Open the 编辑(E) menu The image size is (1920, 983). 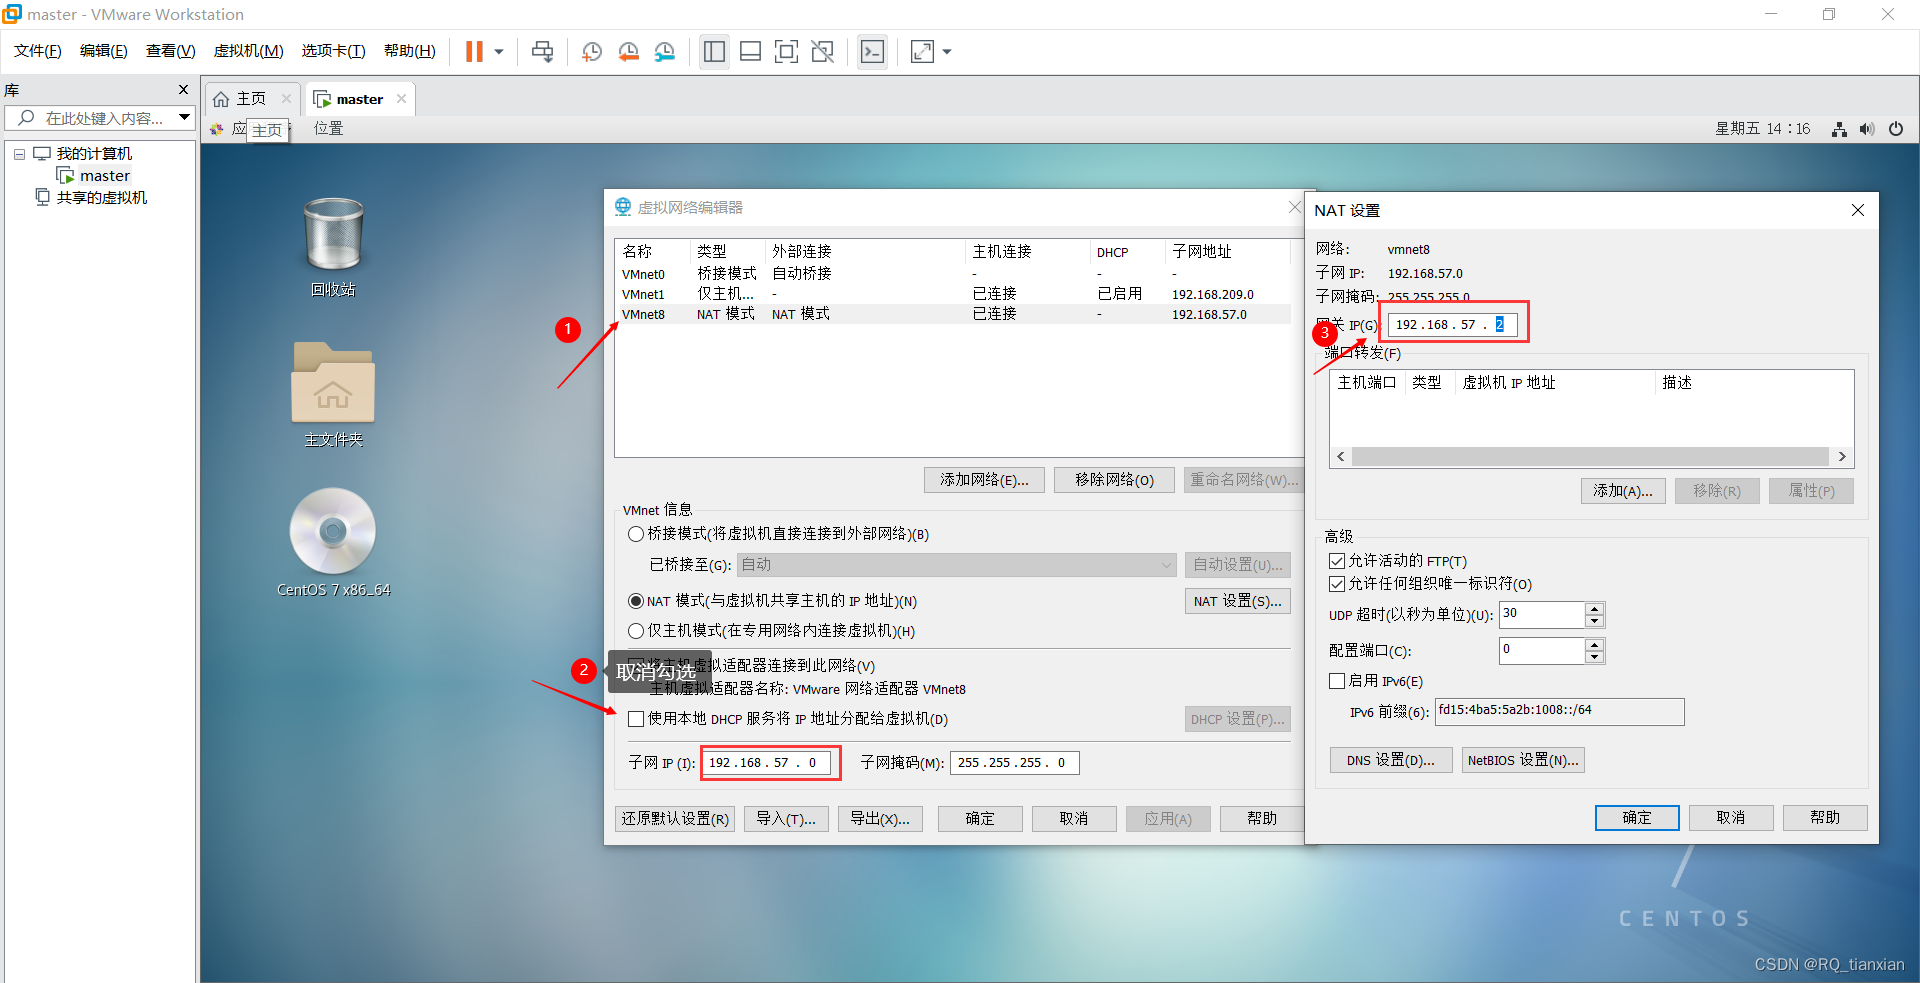[104, 51]
